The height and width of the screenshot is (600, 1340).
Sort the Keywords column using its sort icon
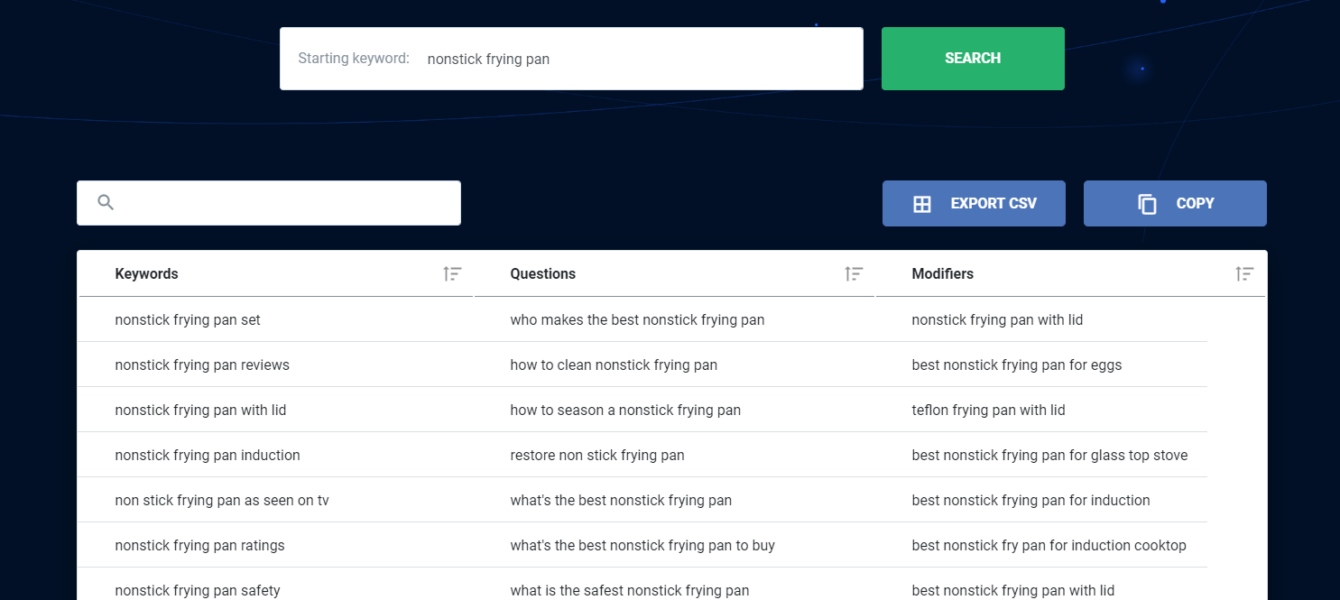tap(452, 273)
